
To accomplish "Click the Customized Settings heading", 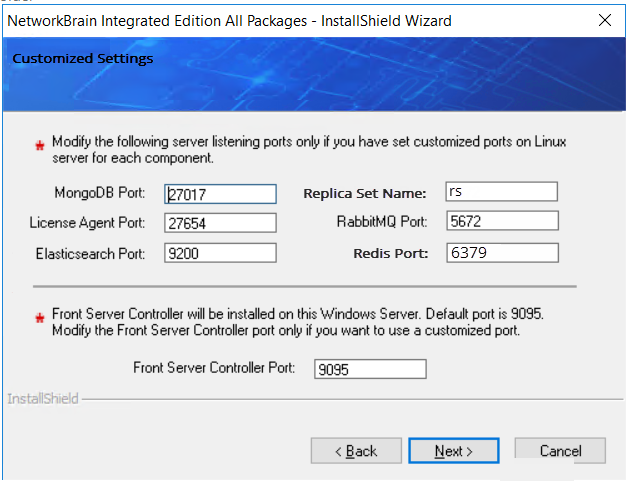I will [x=83, y=58].
